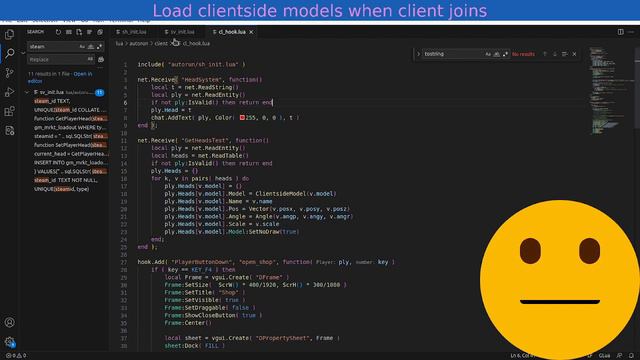Toggle Match Whole Word in sidebar search

point(91,47)
